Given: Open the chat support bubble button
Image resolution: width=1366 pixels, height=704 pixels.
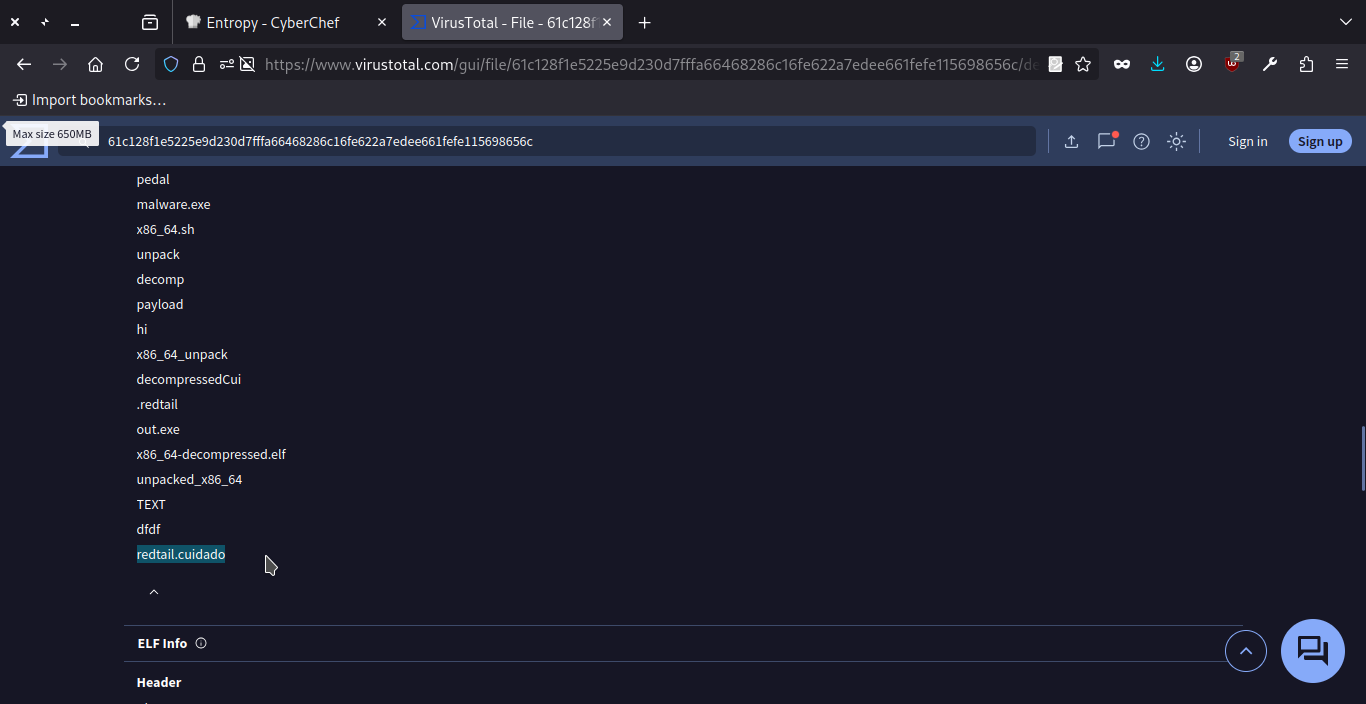Looking at the screenshot, I should [1312, 651].
